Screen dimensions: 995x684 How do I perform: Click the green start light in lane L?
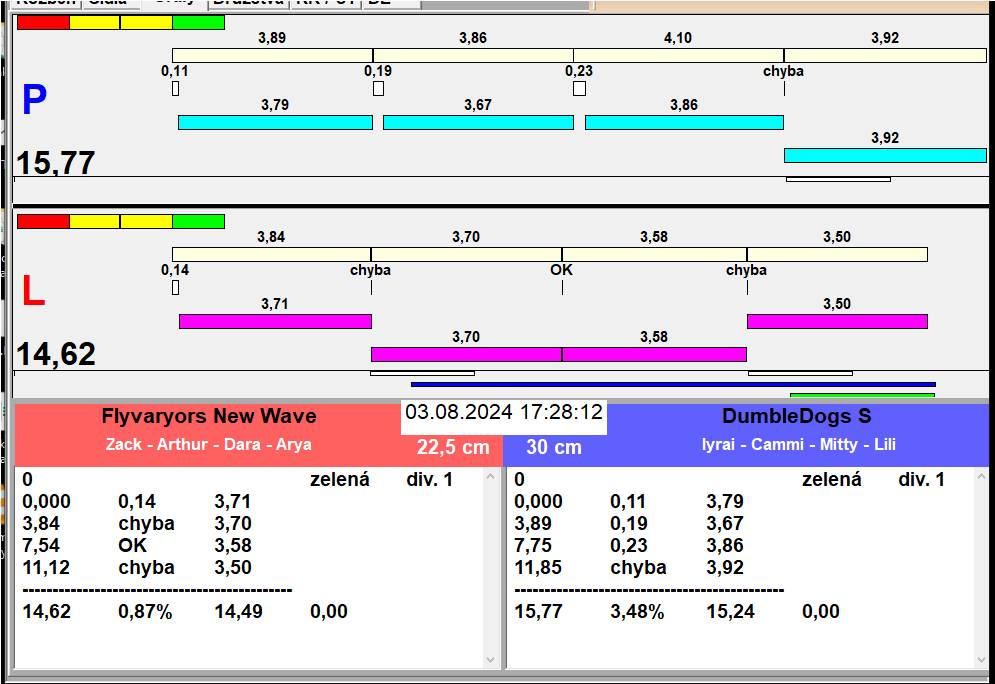(199, 221)
